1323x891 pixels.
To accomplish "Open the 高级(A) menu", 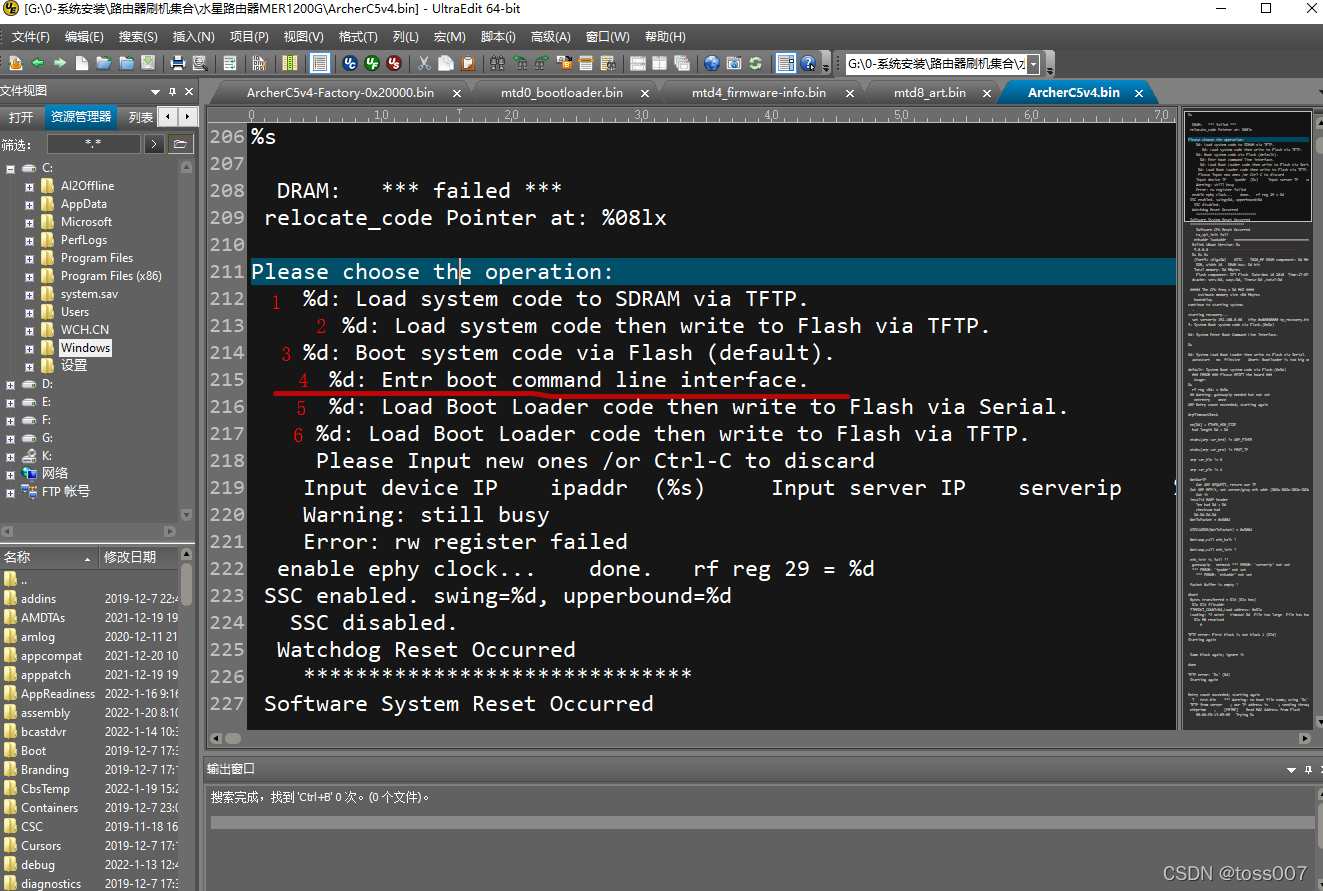I will click(x=550, y=37).
